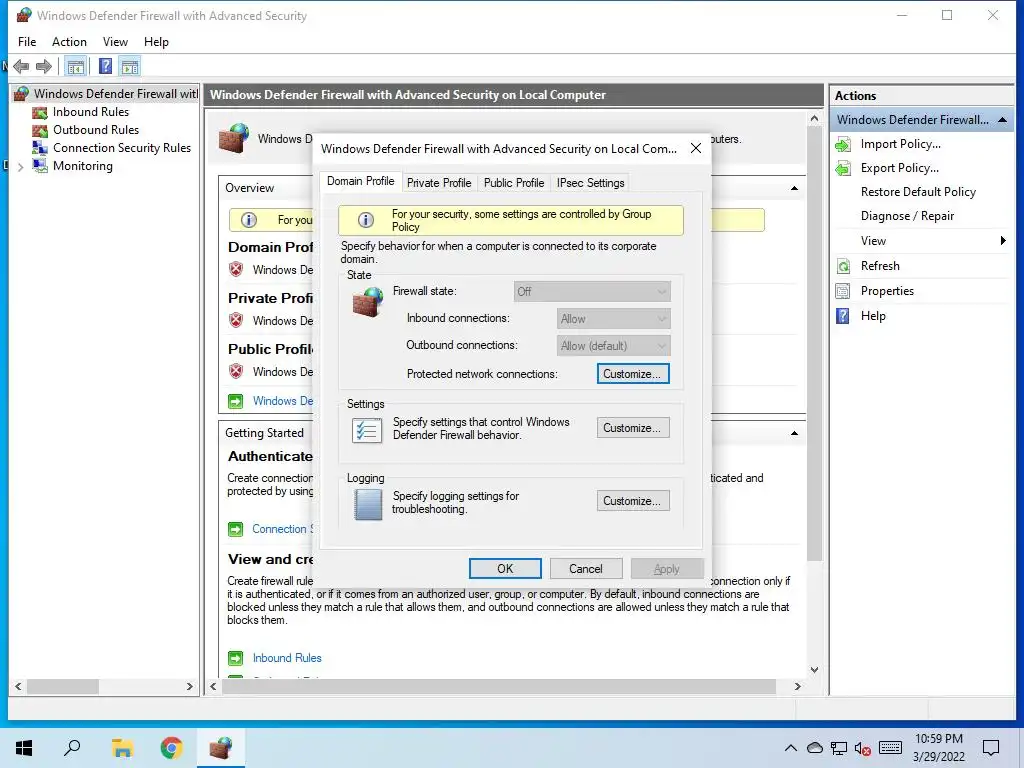Open the Help menu in menu bar
This screenshot has height=768, width=1024.
(x=156, y=42)
